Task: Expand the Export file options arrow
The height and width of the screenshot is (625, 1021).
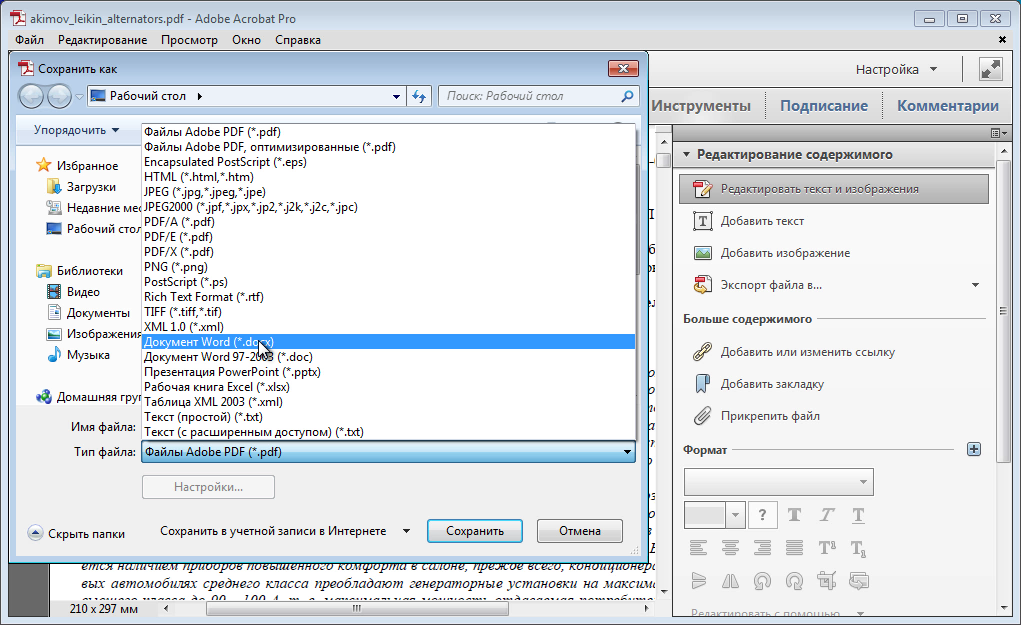Action: click(975, 285)
